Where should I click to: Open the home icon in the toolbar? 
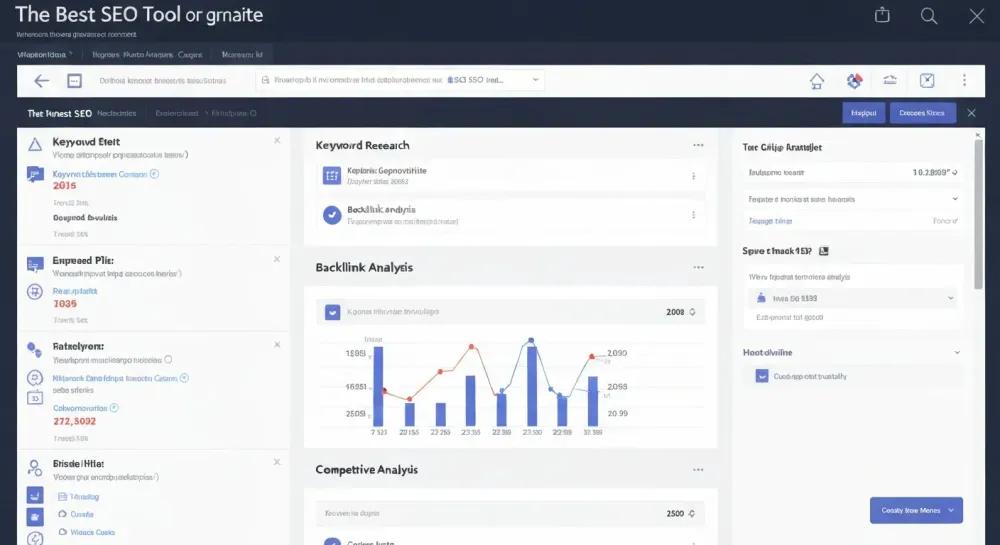tap(817, 80)
